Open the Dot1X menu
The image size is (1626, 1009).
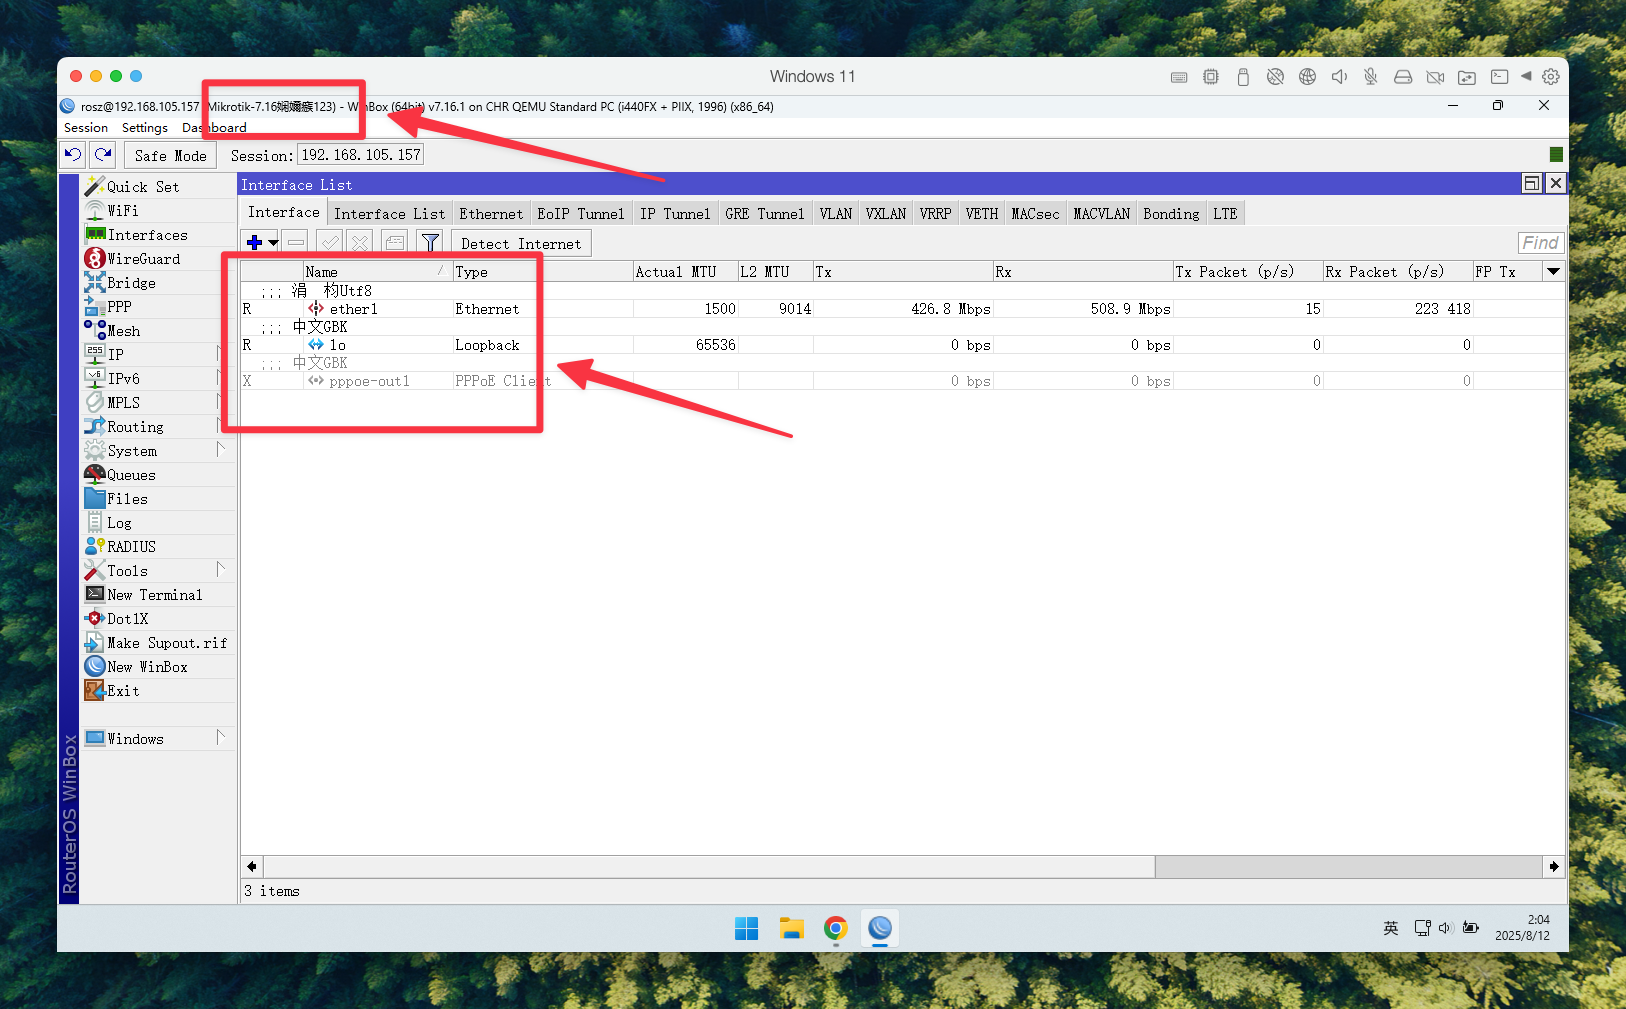pos(127,619)
